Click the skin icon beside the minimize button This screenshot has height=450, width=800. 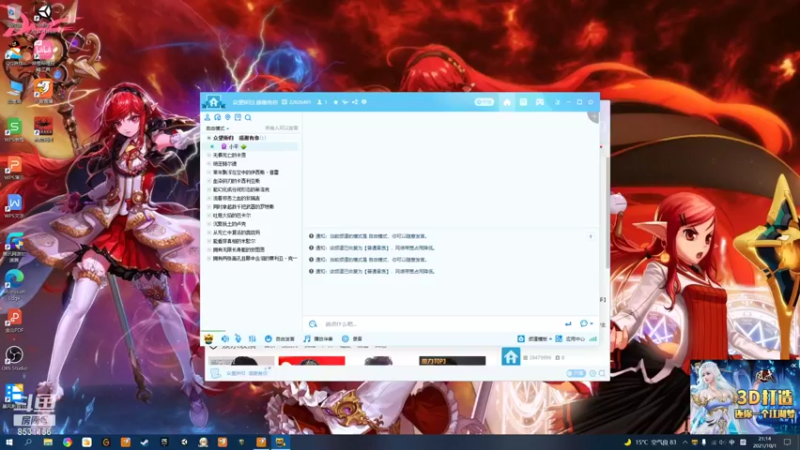coord(557,102)
